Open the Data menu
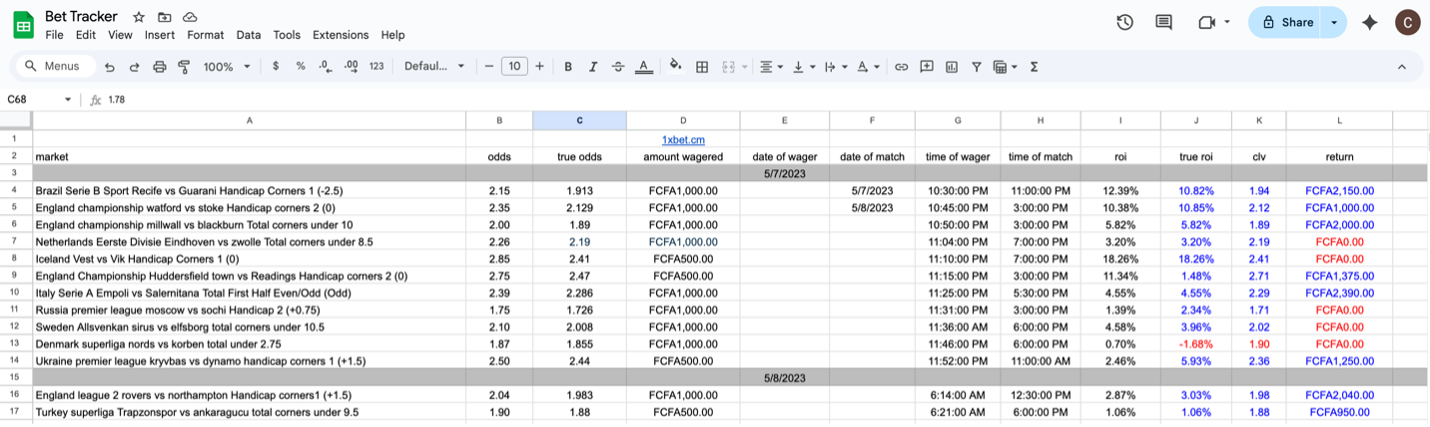The width and height of the screenshot is (1430, 427). coord(248,35)
